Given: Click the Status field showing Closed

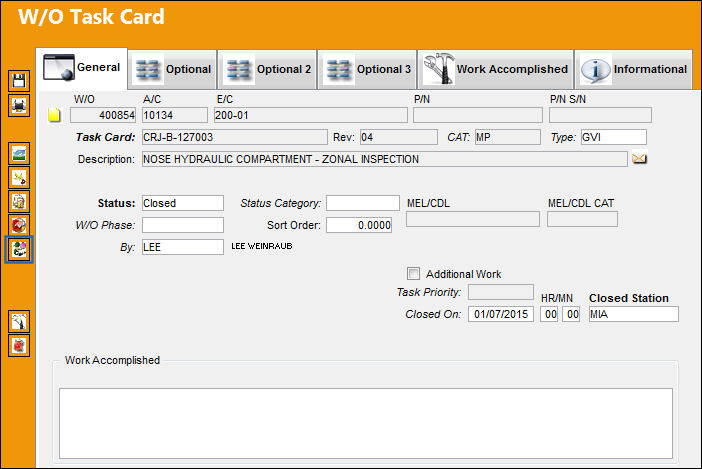Looking at the screenshot, I should 183,203.
